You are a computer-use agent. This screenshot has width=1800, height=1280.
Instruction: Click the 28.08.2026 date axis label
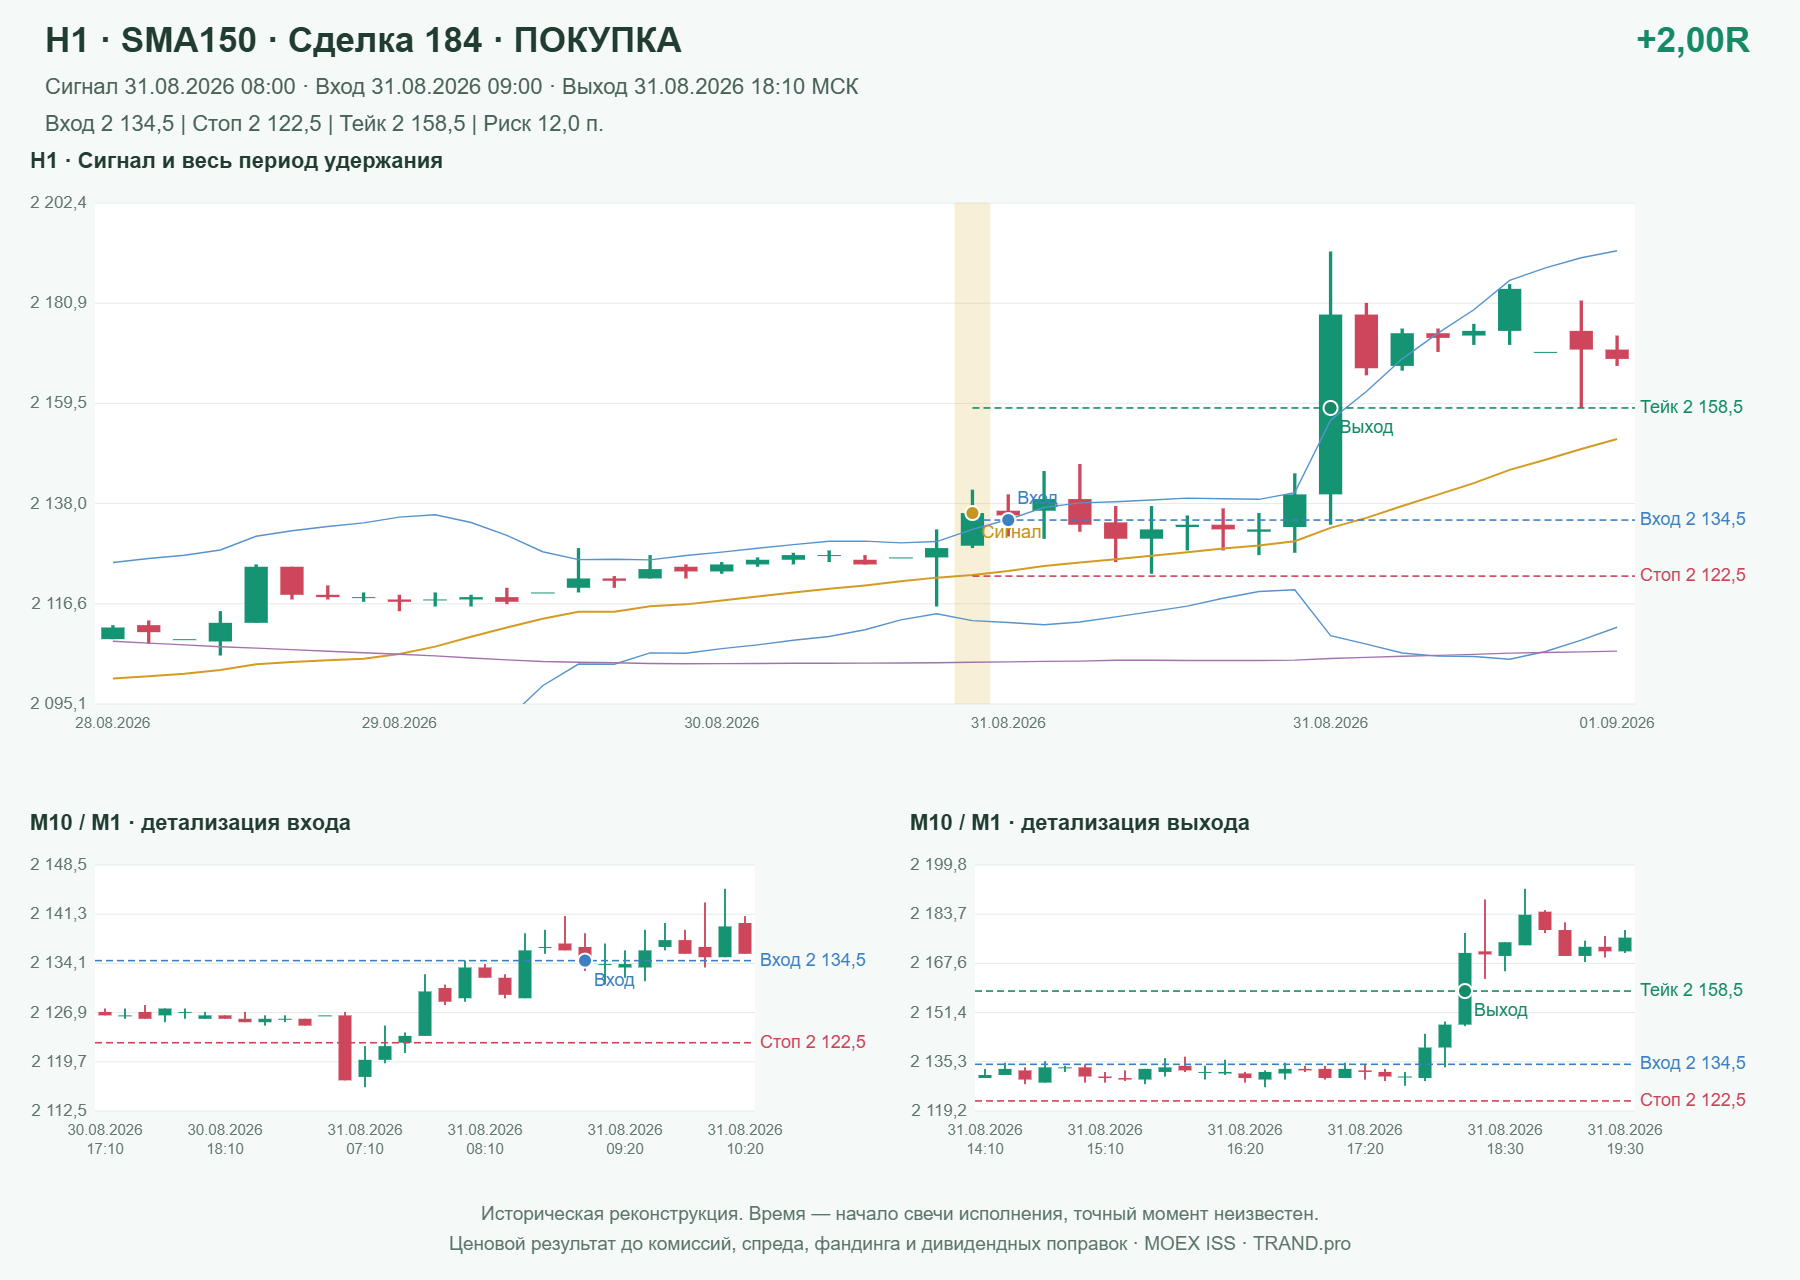pos(113,723)
